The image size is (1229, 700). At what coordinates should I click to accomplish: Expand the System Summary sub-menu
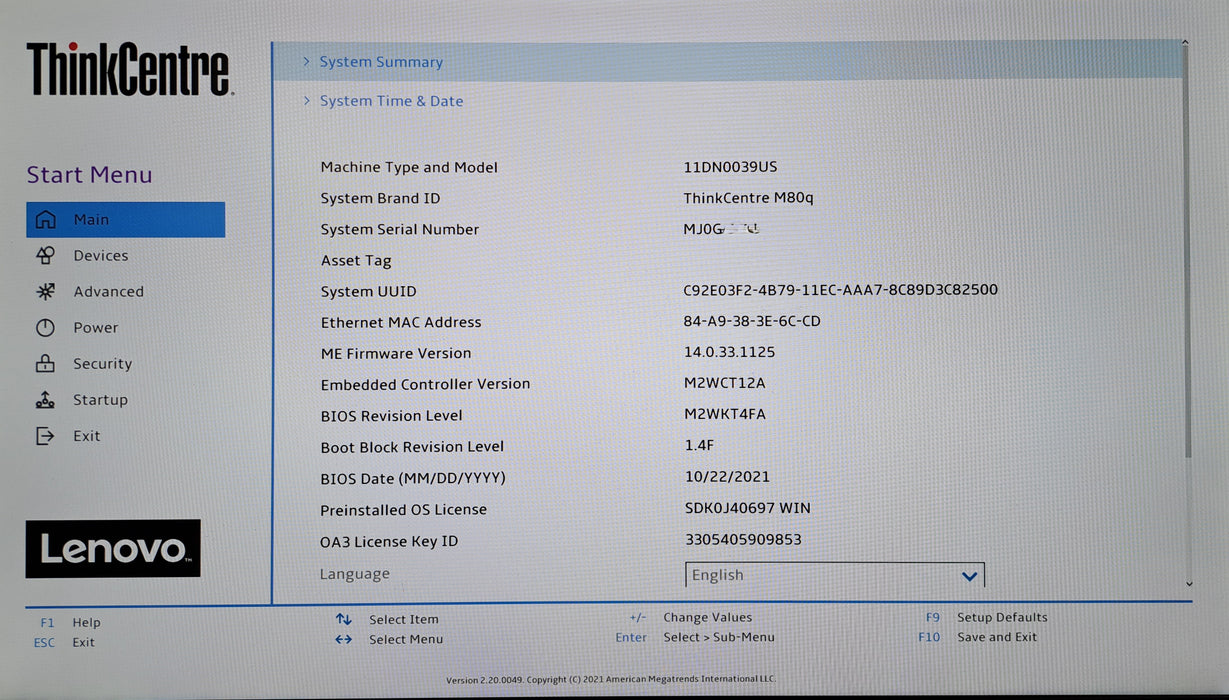[x=727, y=62]
